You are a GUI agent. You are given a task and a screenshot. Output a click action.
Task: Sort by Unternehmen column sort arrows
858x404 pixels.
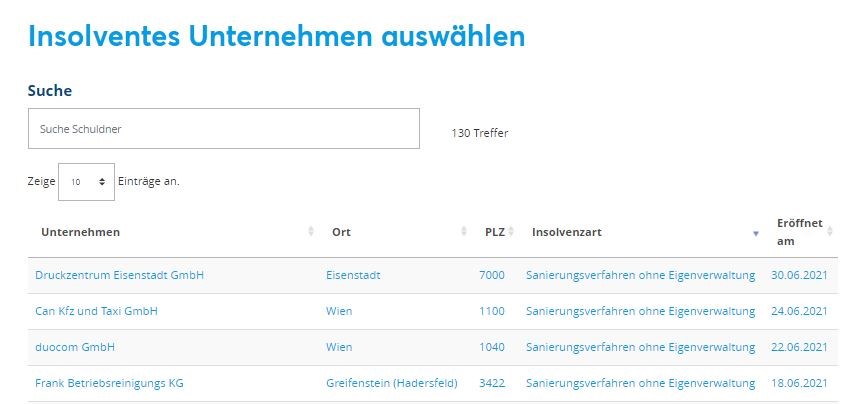point(310,232)
